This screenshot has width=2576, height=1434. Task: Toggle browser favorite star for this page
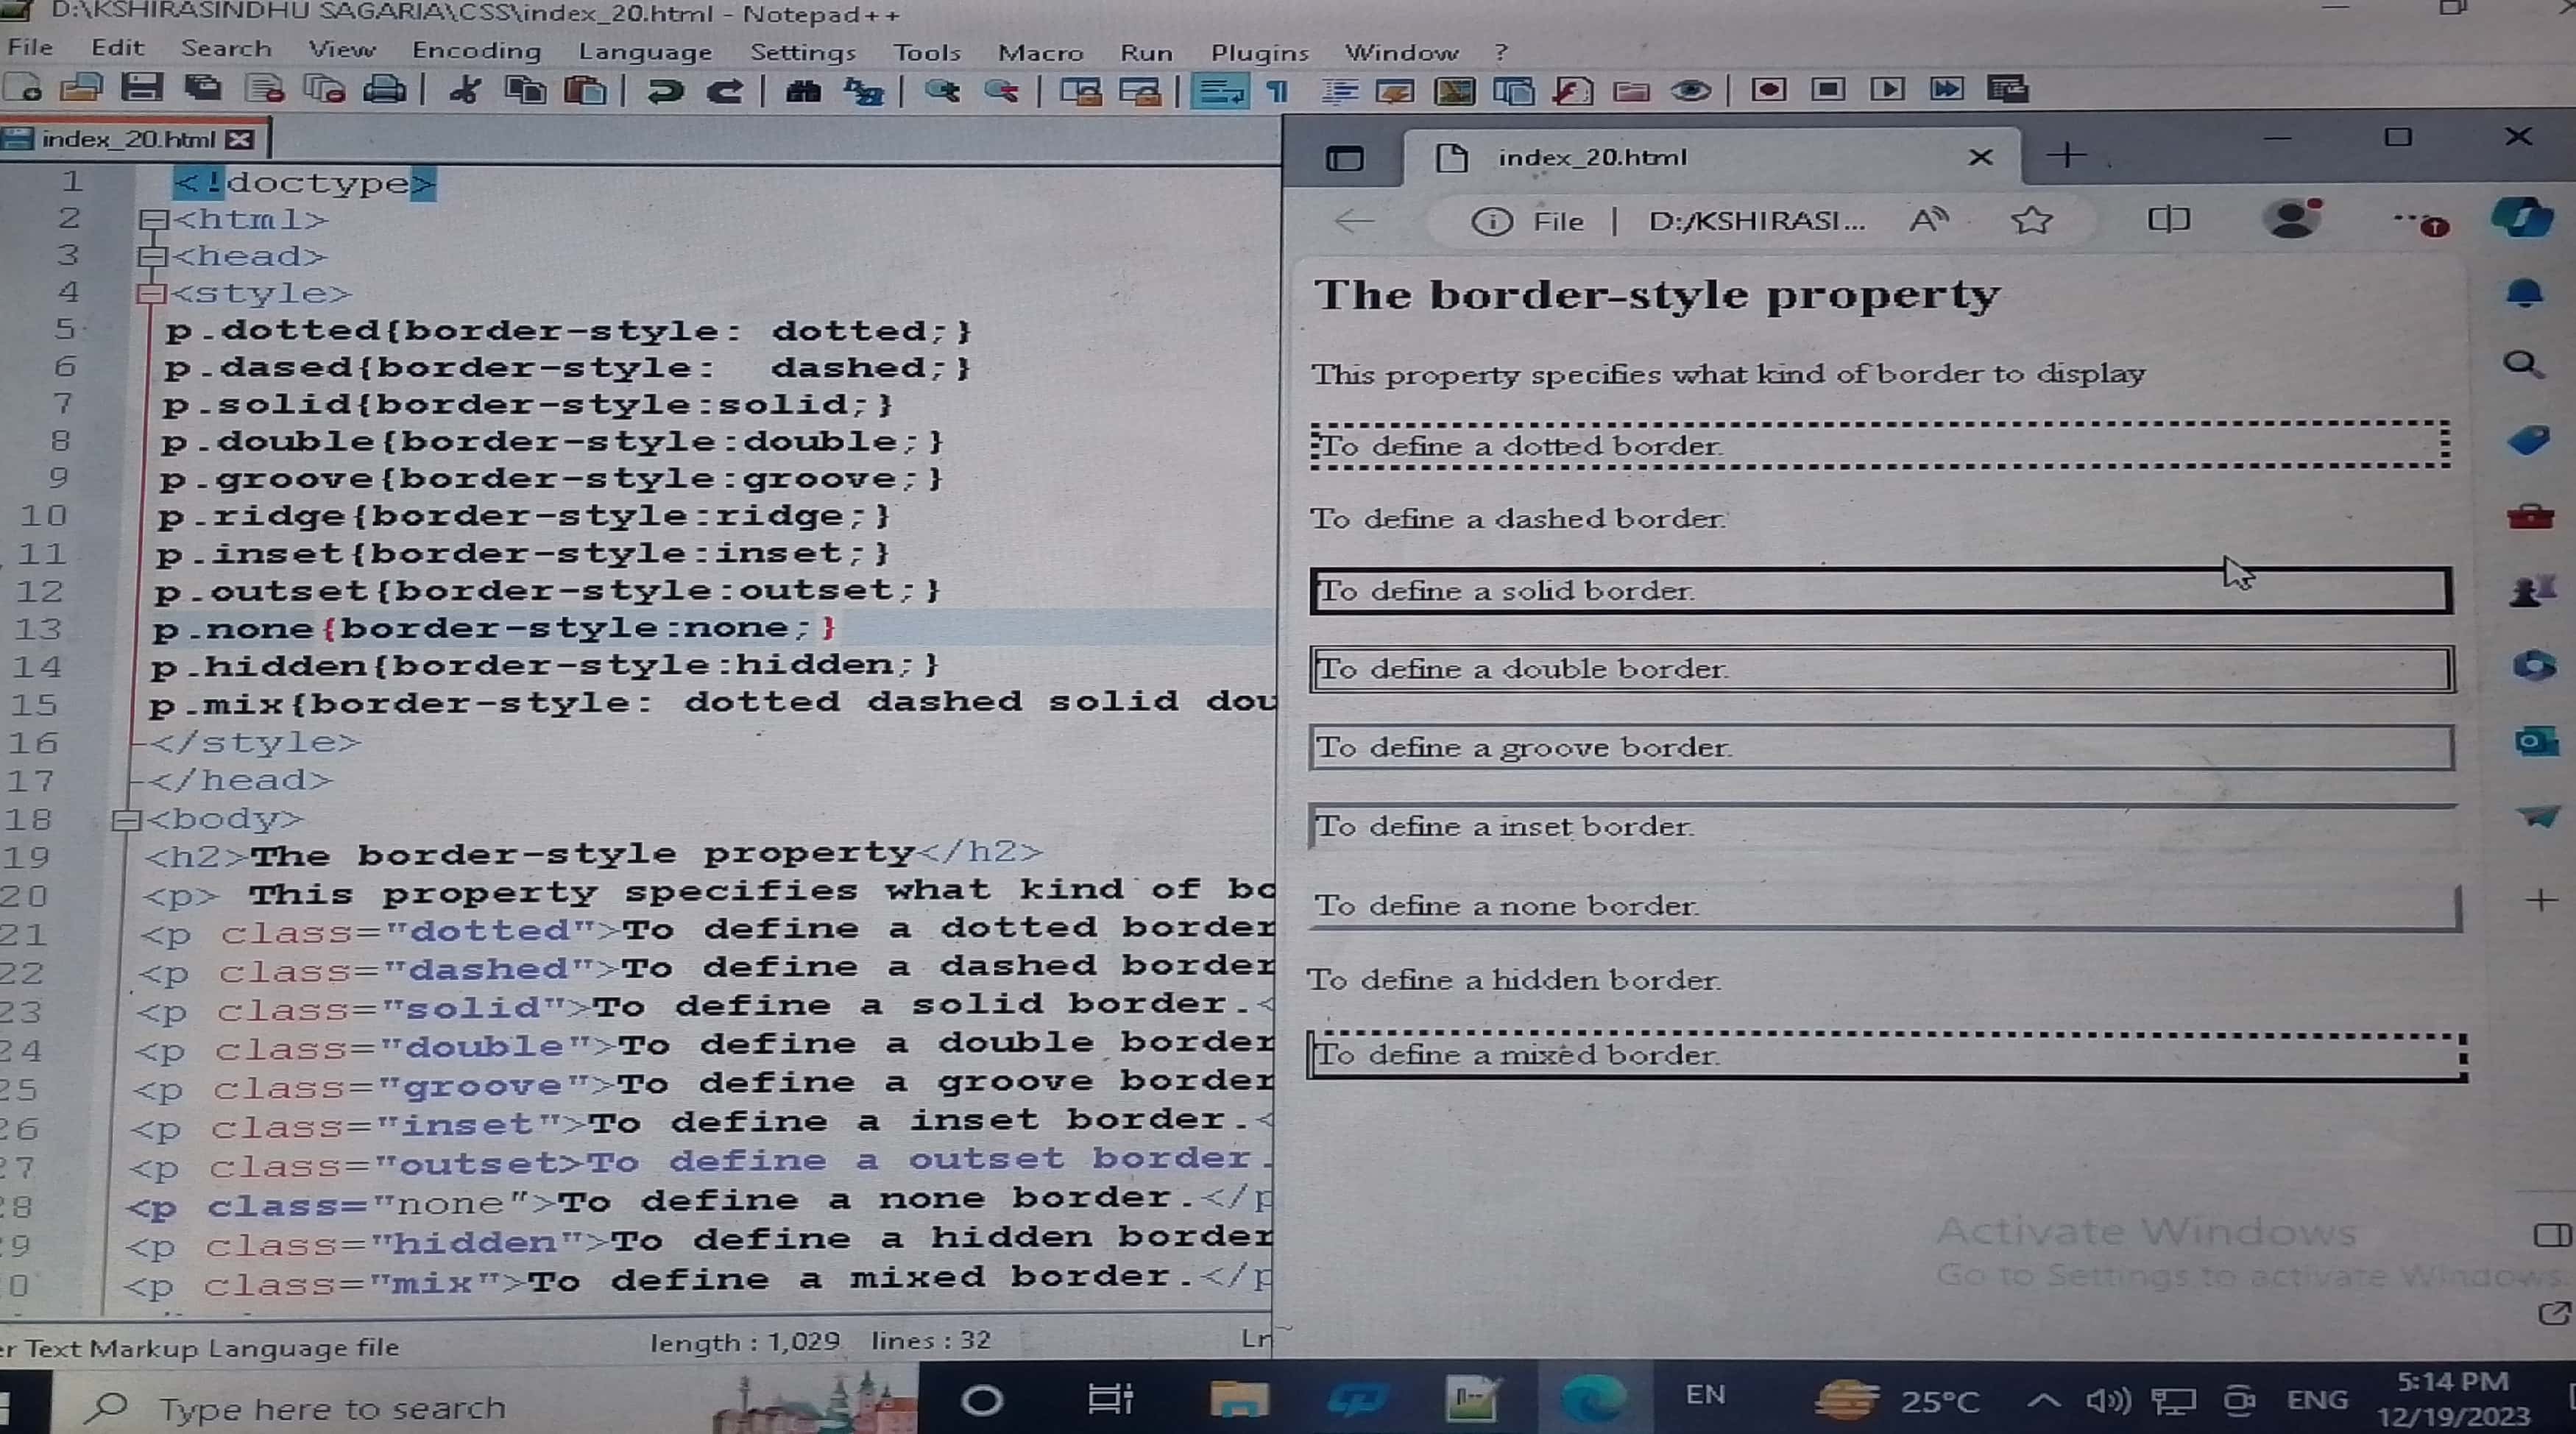pos(2031,220)
